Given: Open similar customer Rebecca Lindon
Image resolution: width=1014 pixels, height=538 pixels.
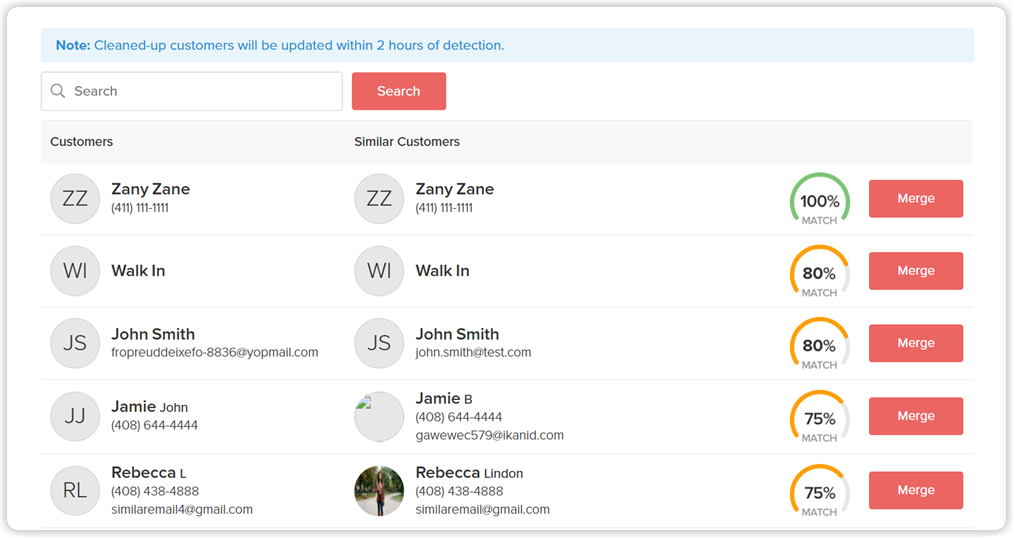Looking at the screenshot, I should tap(469, 473).
